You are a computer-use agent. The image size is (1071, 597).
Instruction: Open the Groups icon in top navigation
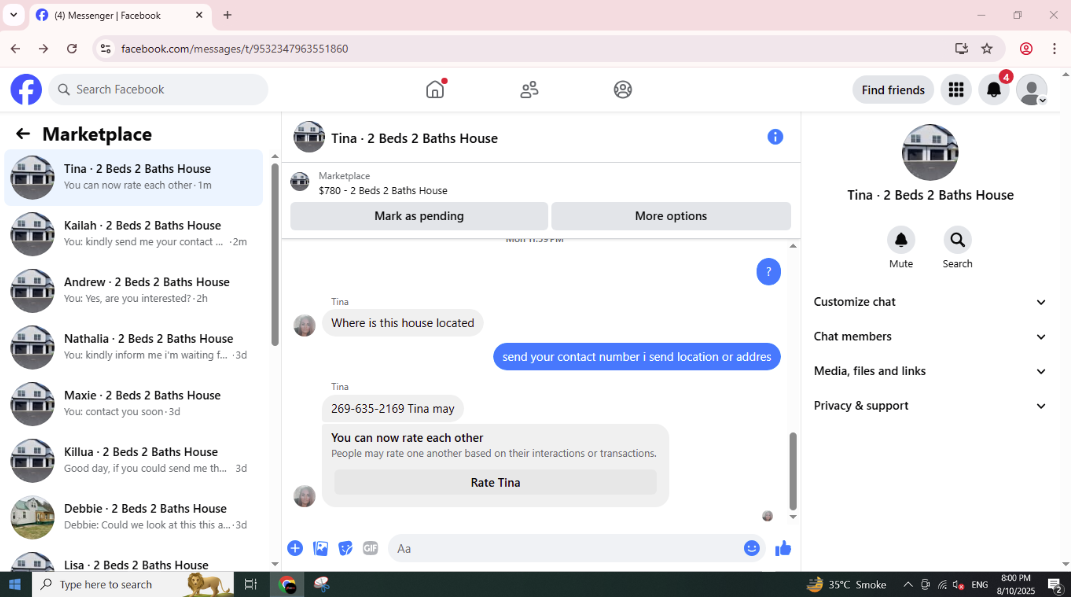coord(622,89)
